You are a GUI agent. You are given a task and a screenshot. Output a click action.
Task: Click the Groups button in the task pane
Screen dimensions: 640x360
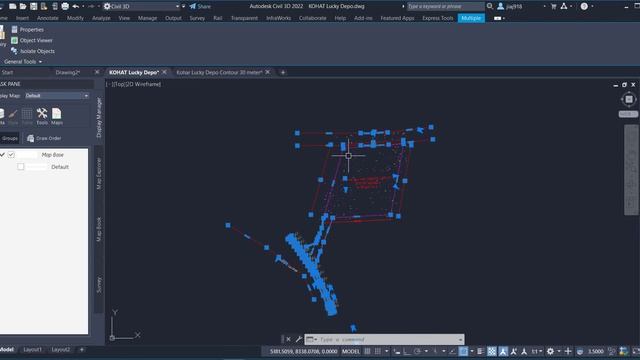[10, 138]
